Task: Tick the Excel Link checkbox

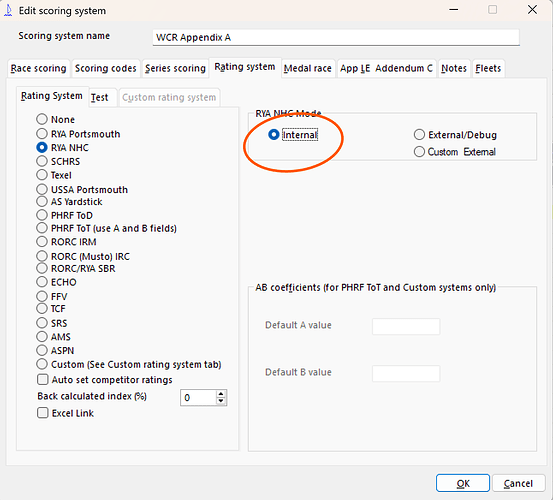Action: pos(43,413)
